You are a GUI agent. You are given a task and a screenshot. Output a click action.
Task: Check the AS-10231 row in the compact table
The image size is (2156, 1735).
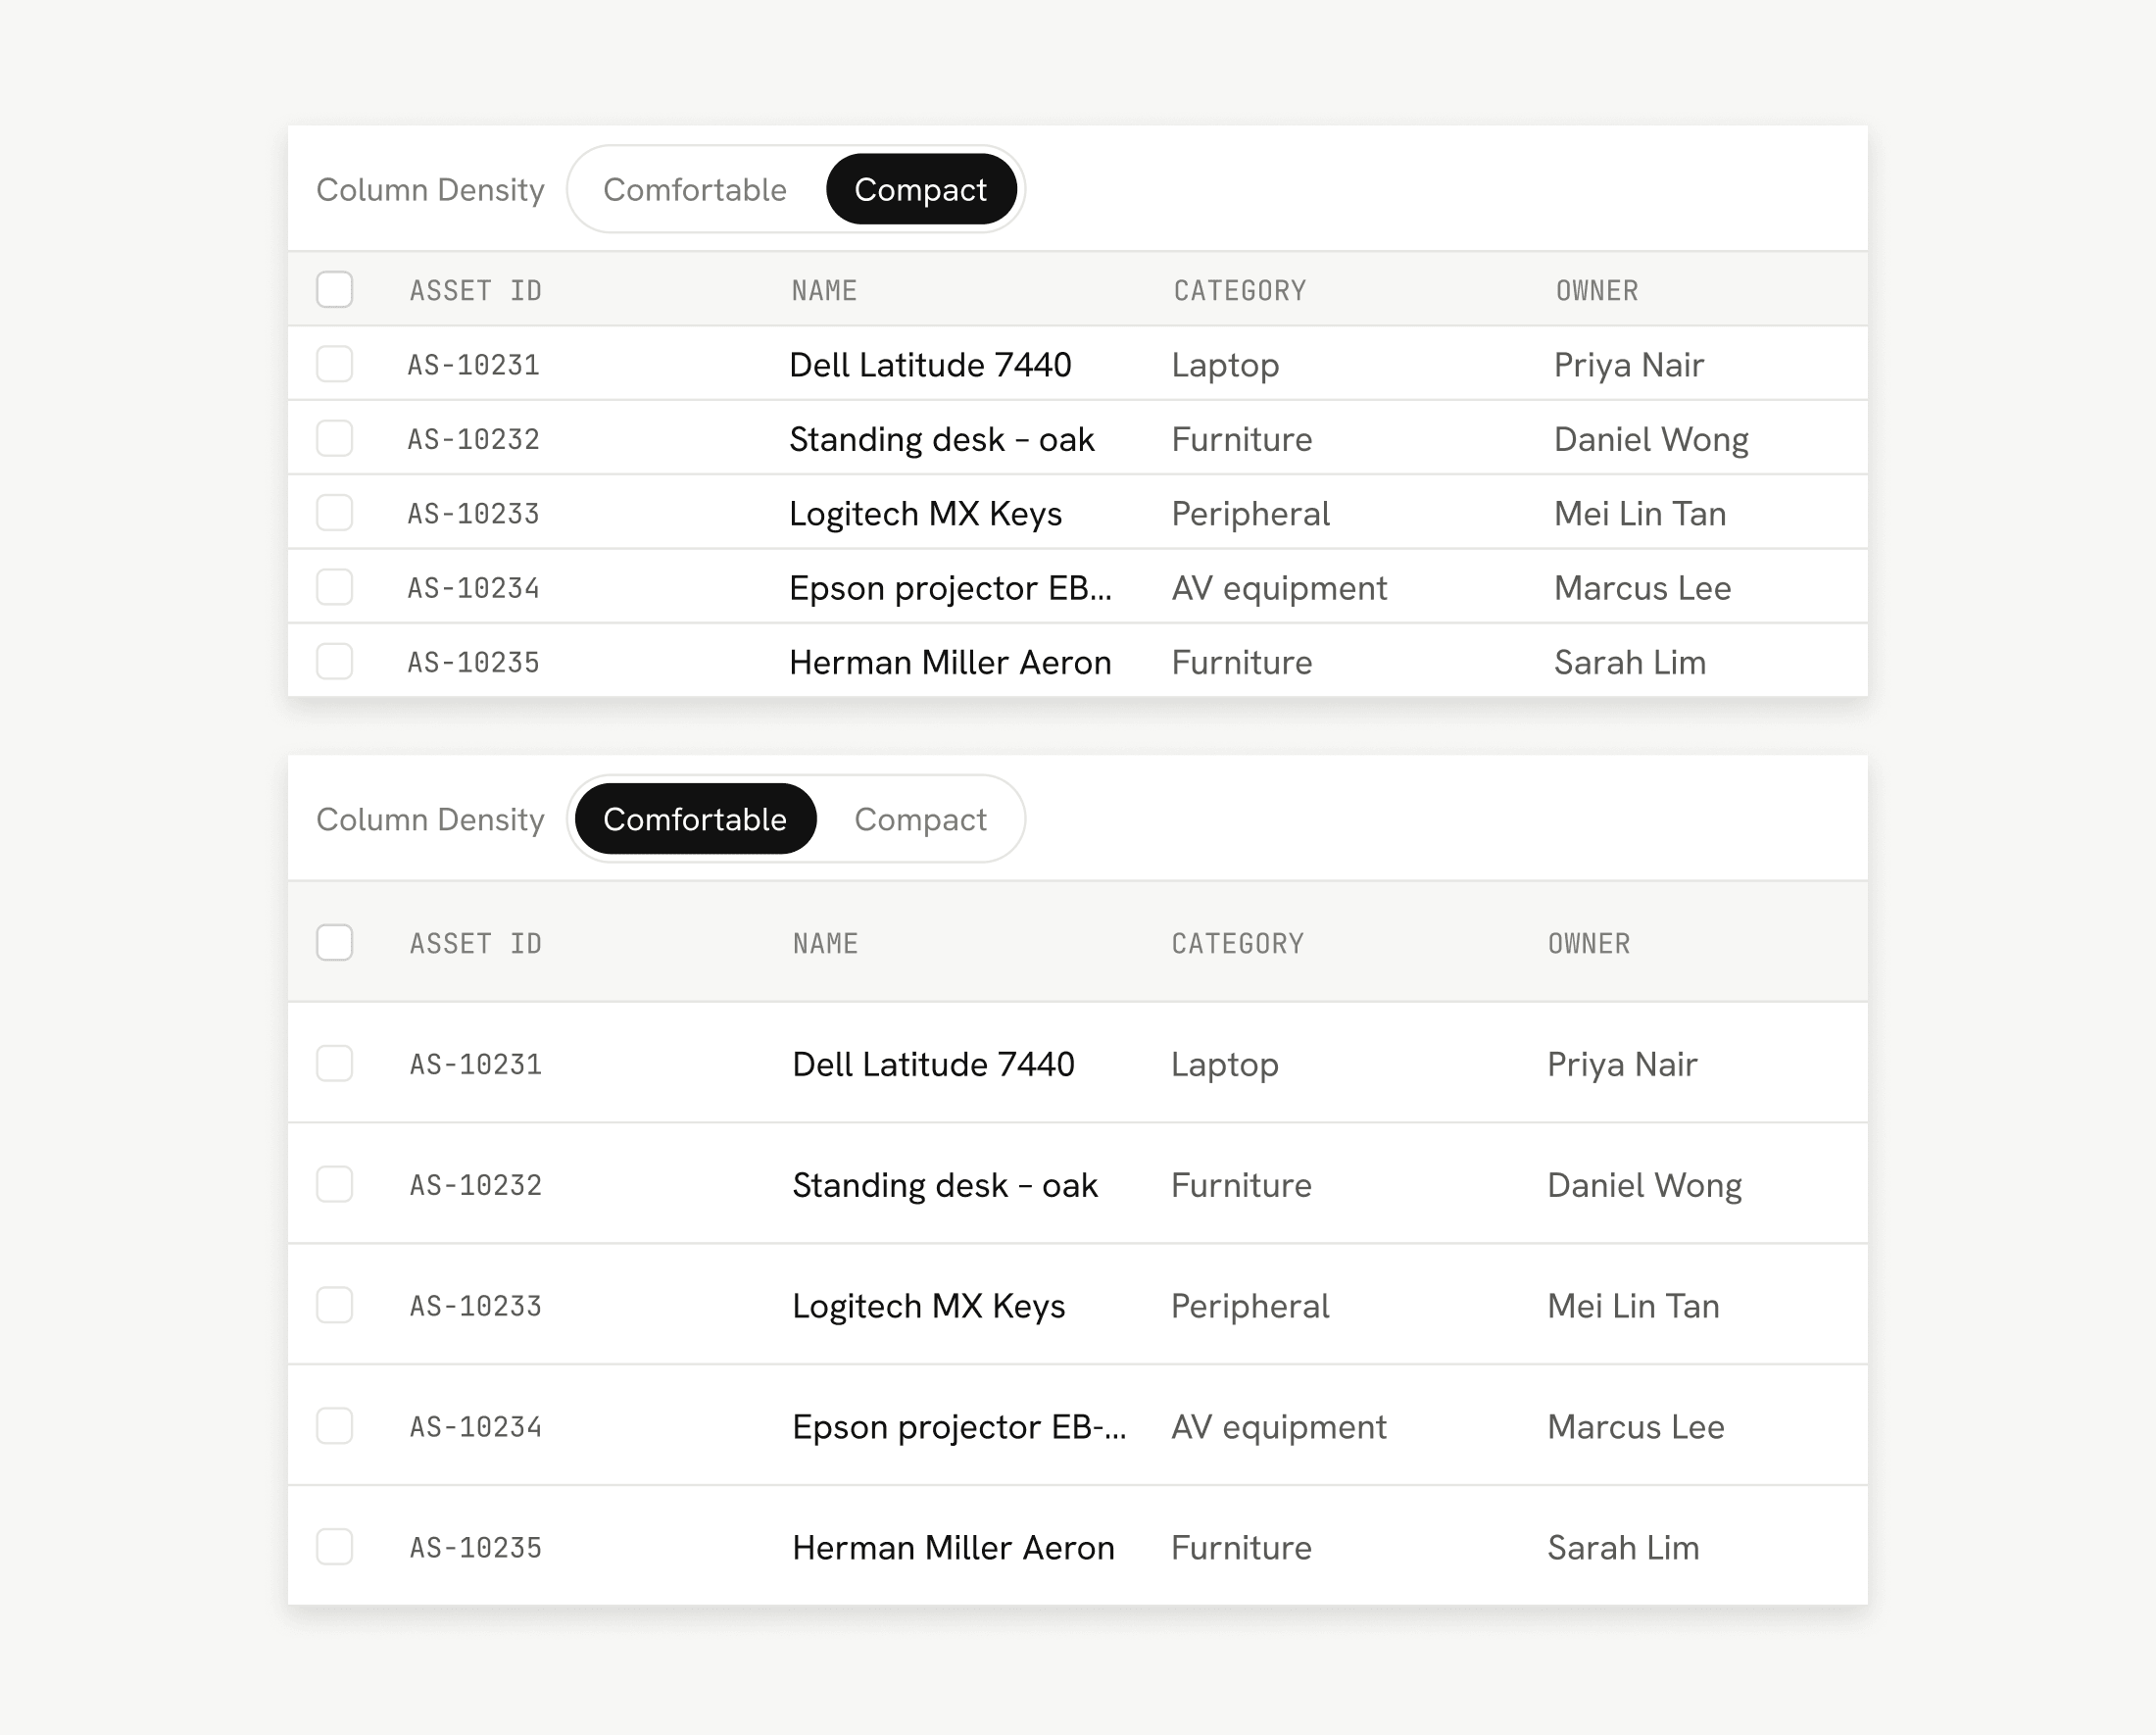[335, 364]
